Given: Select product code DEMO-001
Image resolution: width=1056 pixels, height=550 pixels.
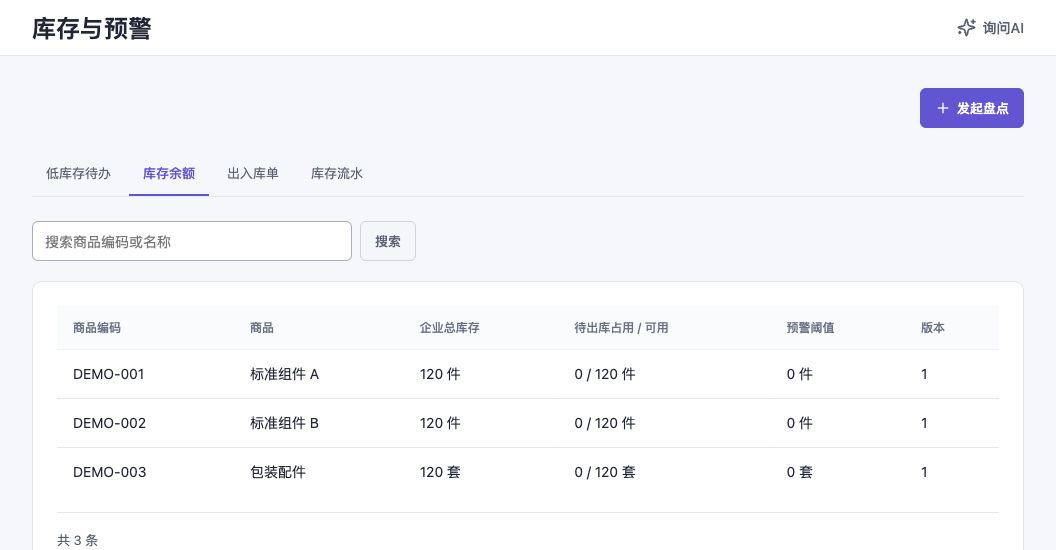Looking at the screenshot, I should (108, 374).
